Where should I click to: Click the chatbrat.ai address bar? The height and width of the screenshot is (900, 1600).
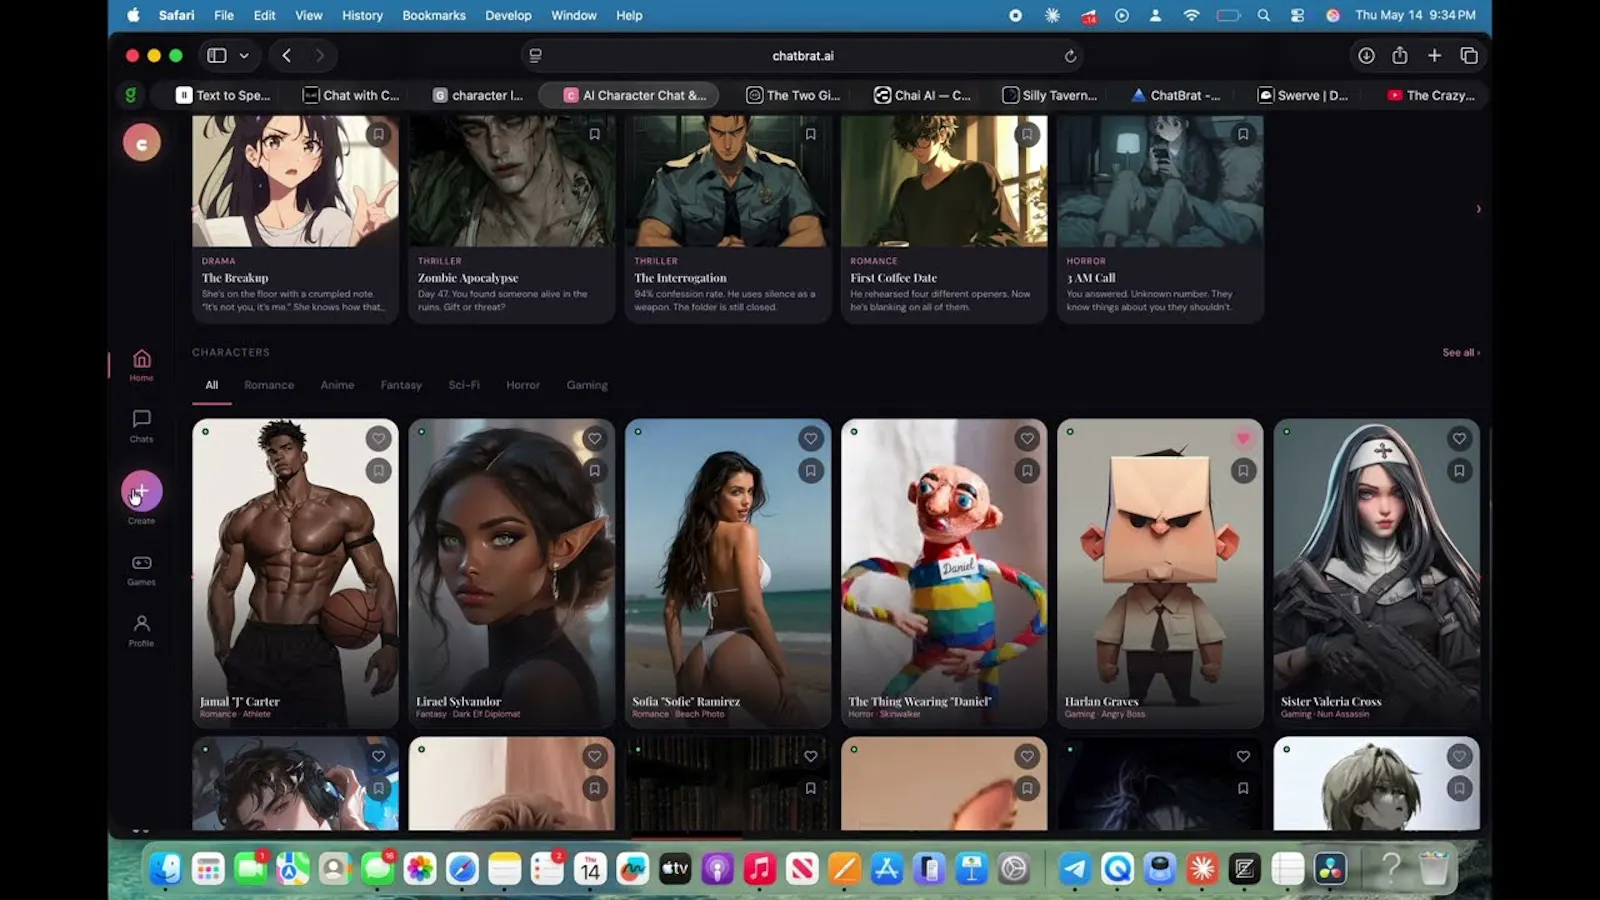[x=803, y=56]
